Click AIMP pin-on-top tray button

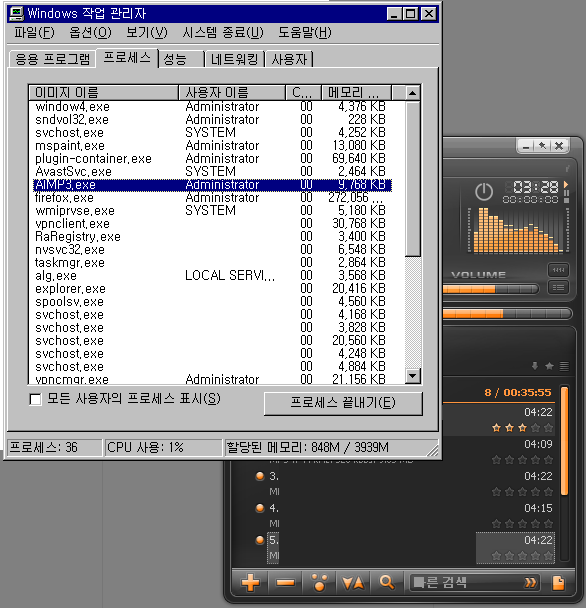pos(542,146)
